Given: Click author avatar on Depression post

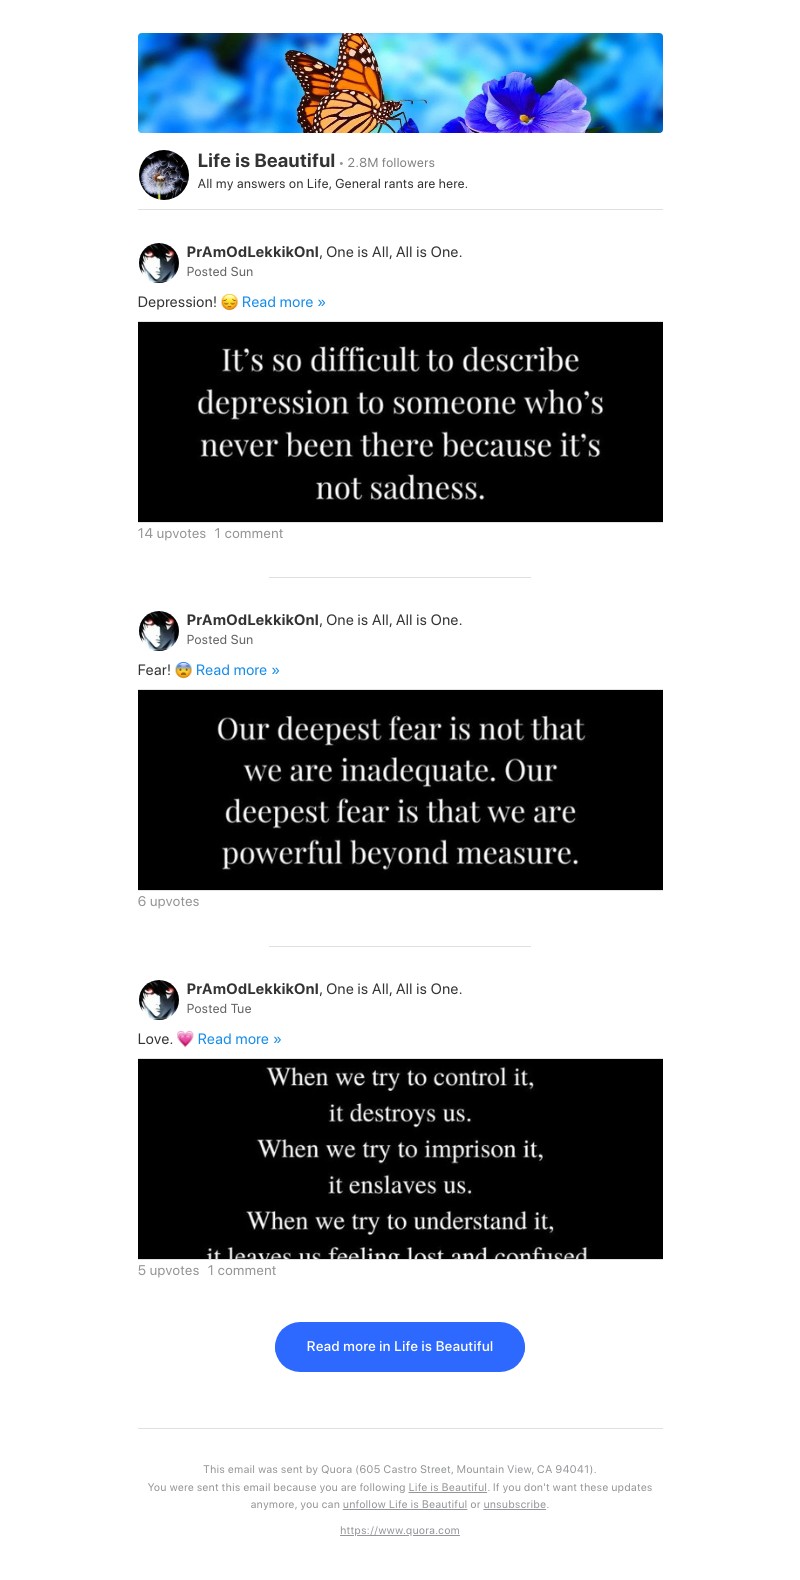Looking at the screenshot, I should 158,263.
